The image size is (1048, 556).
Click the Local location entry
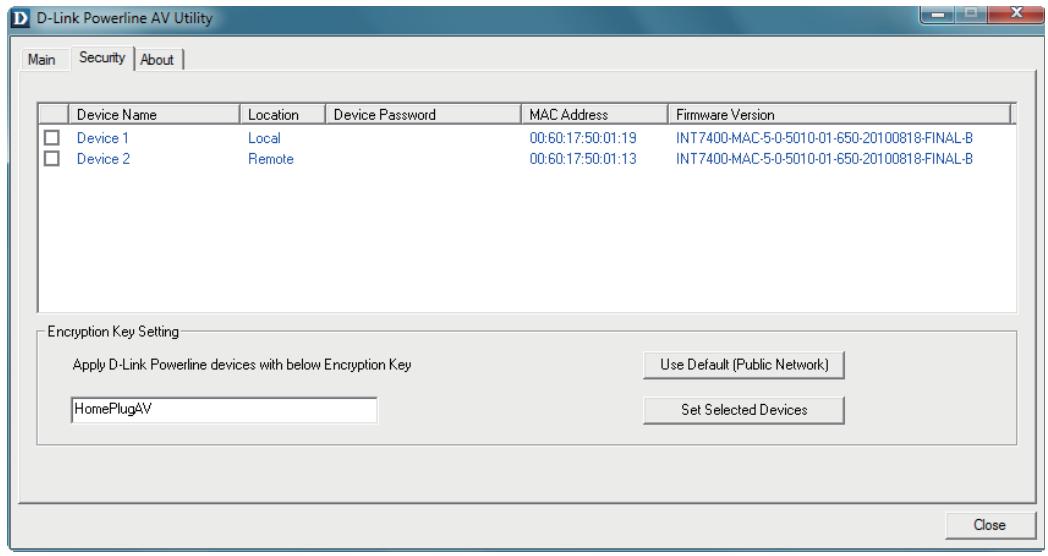[x=264, y=138]
